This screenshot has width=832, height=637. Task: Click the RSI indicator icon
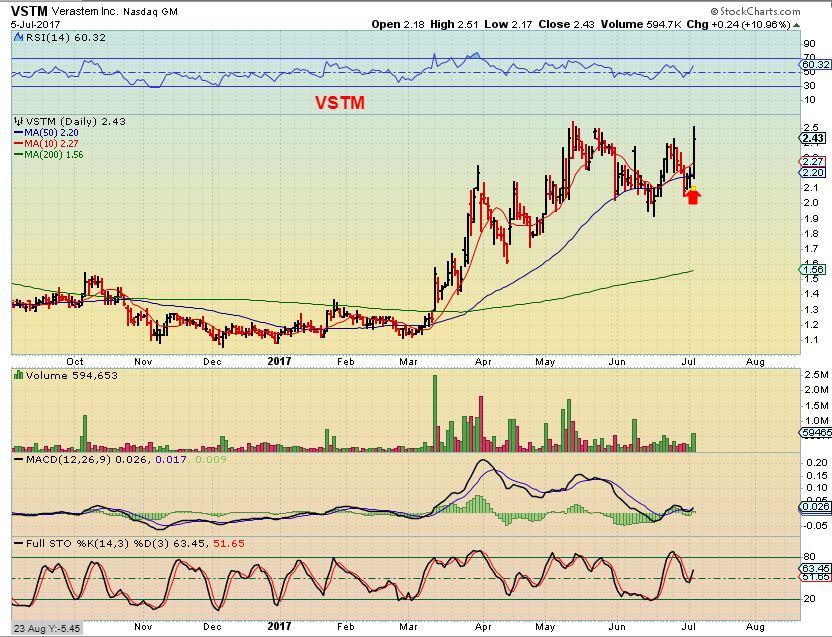coord(18,37)
